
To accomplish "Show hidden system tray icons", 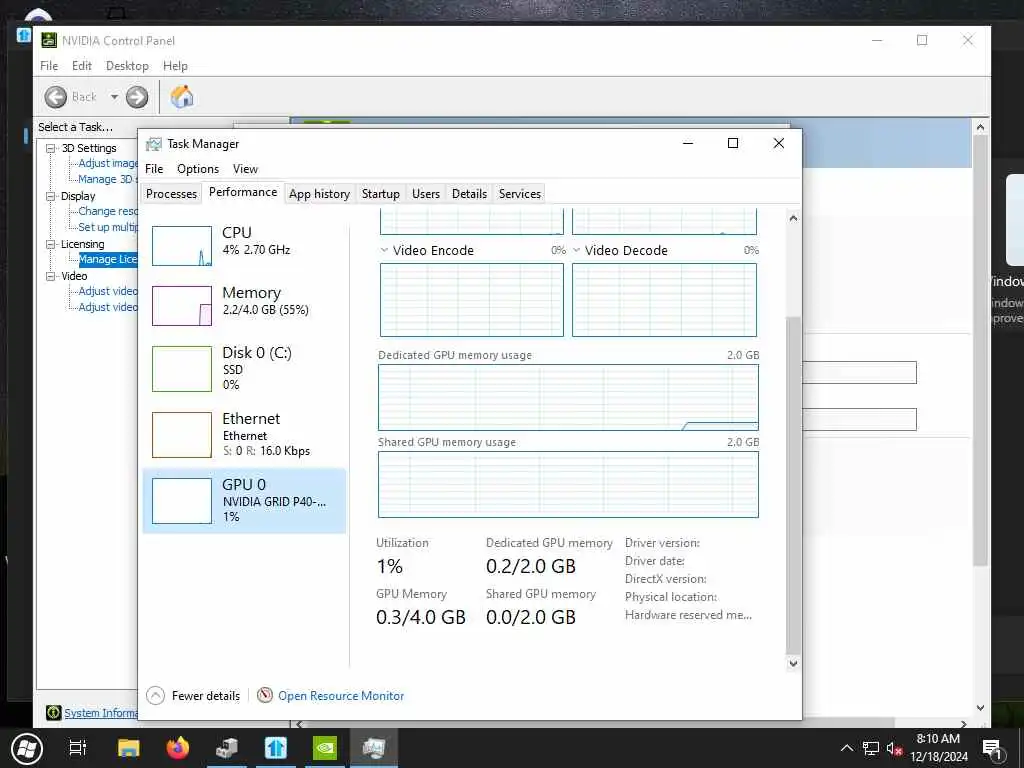I will click(847, 748).
